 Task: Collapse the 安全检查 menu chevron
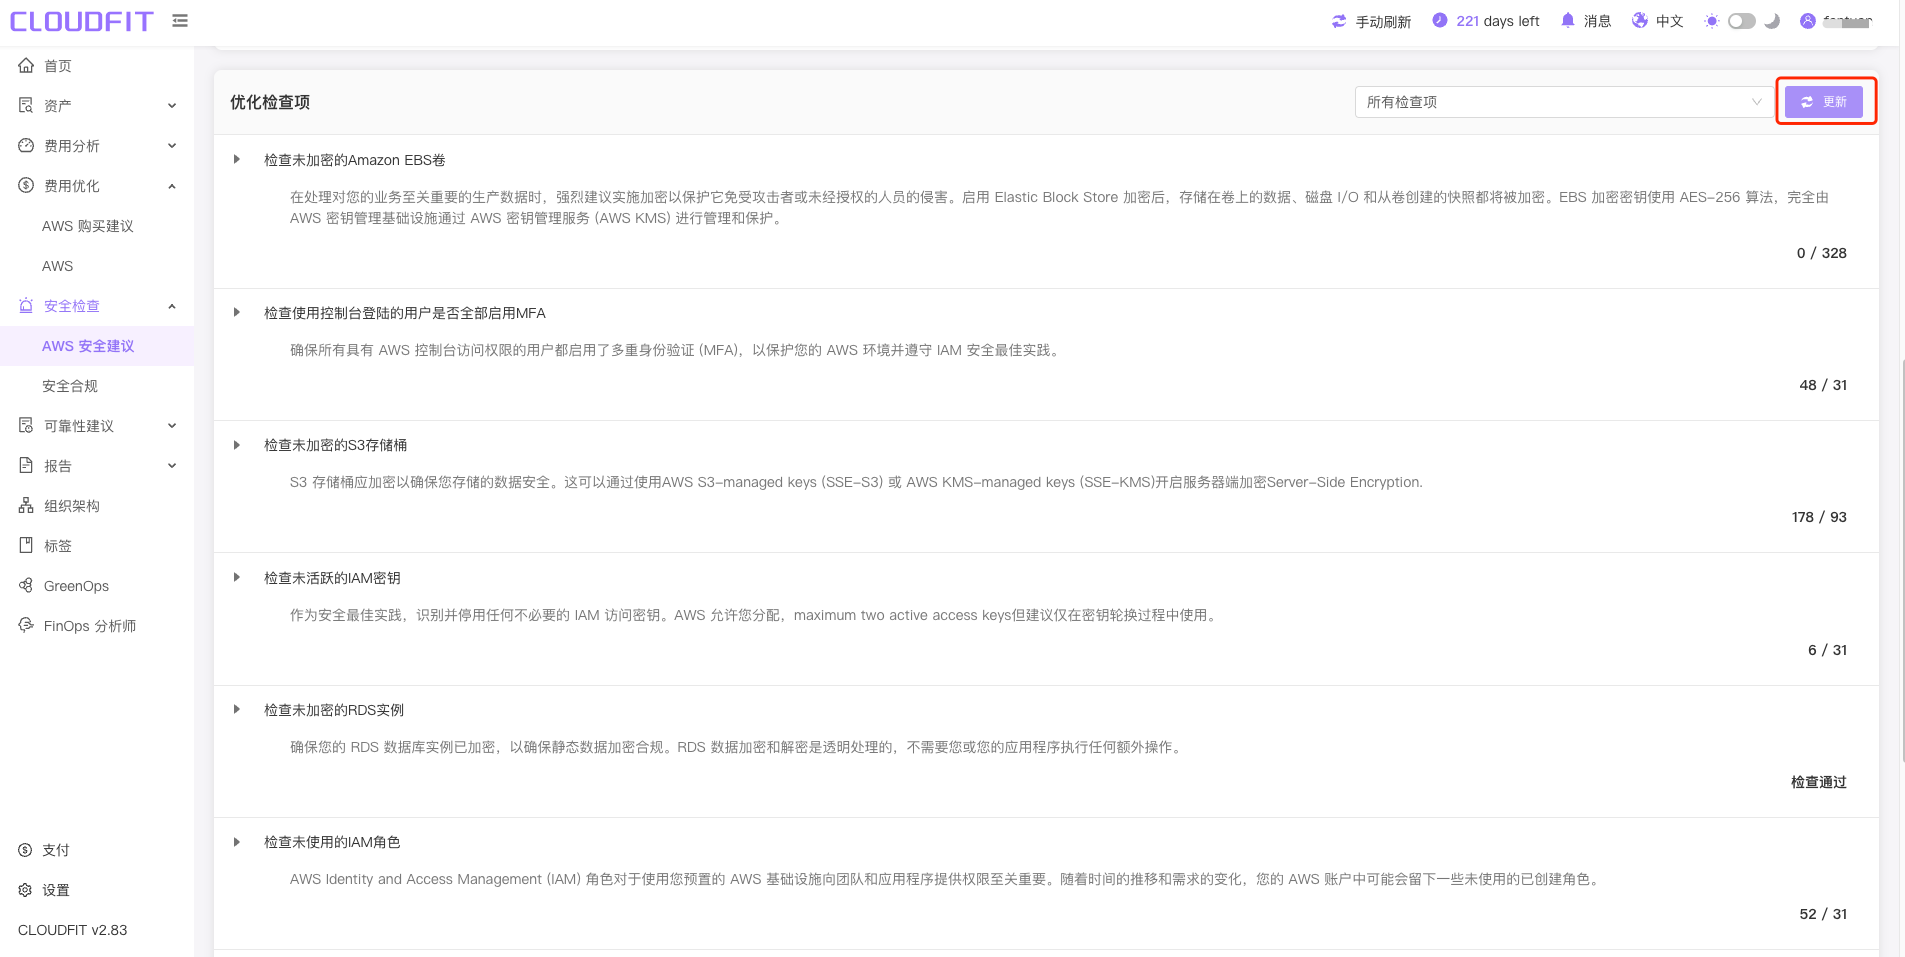tap(172, 306)
